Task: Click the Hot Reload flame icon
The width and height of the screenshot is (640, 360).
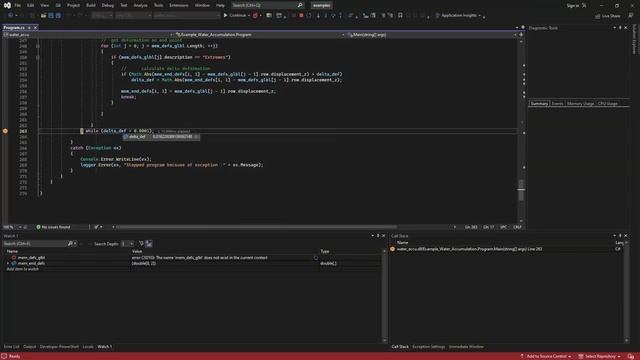Action: pyautogui.click(x=255, y=16)
